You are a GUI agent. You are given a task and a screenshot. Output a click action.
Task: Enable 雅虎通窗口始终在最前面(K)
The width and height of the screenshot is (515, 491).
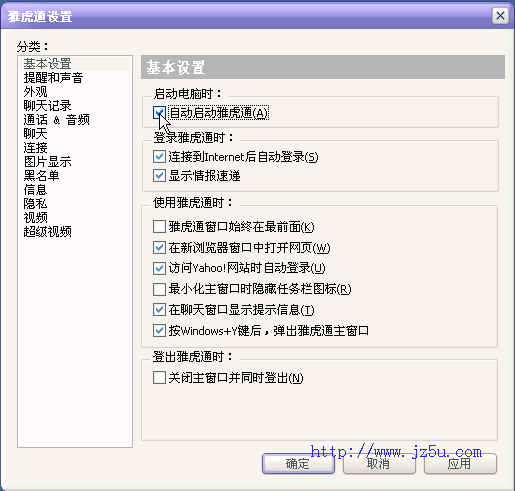159,227
